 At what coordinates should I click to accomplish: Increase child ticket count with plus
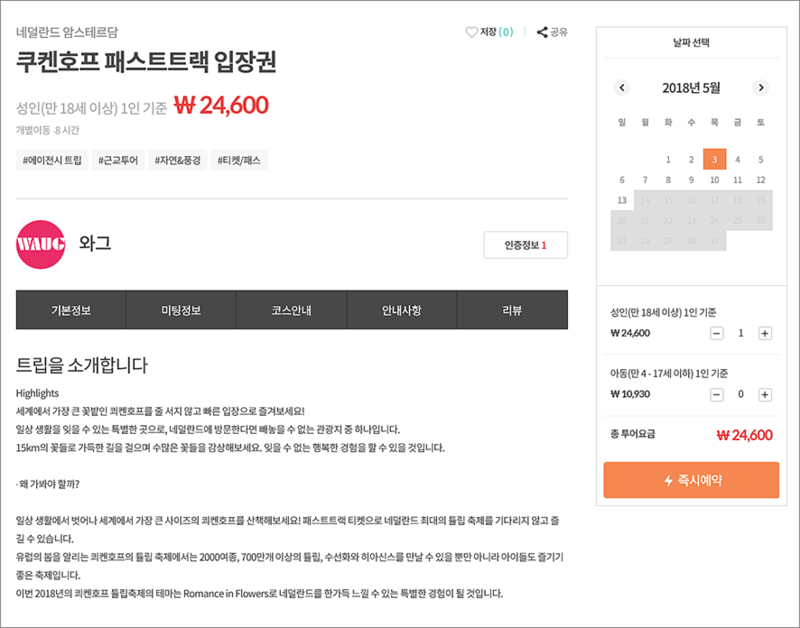(x=764, y=394)
